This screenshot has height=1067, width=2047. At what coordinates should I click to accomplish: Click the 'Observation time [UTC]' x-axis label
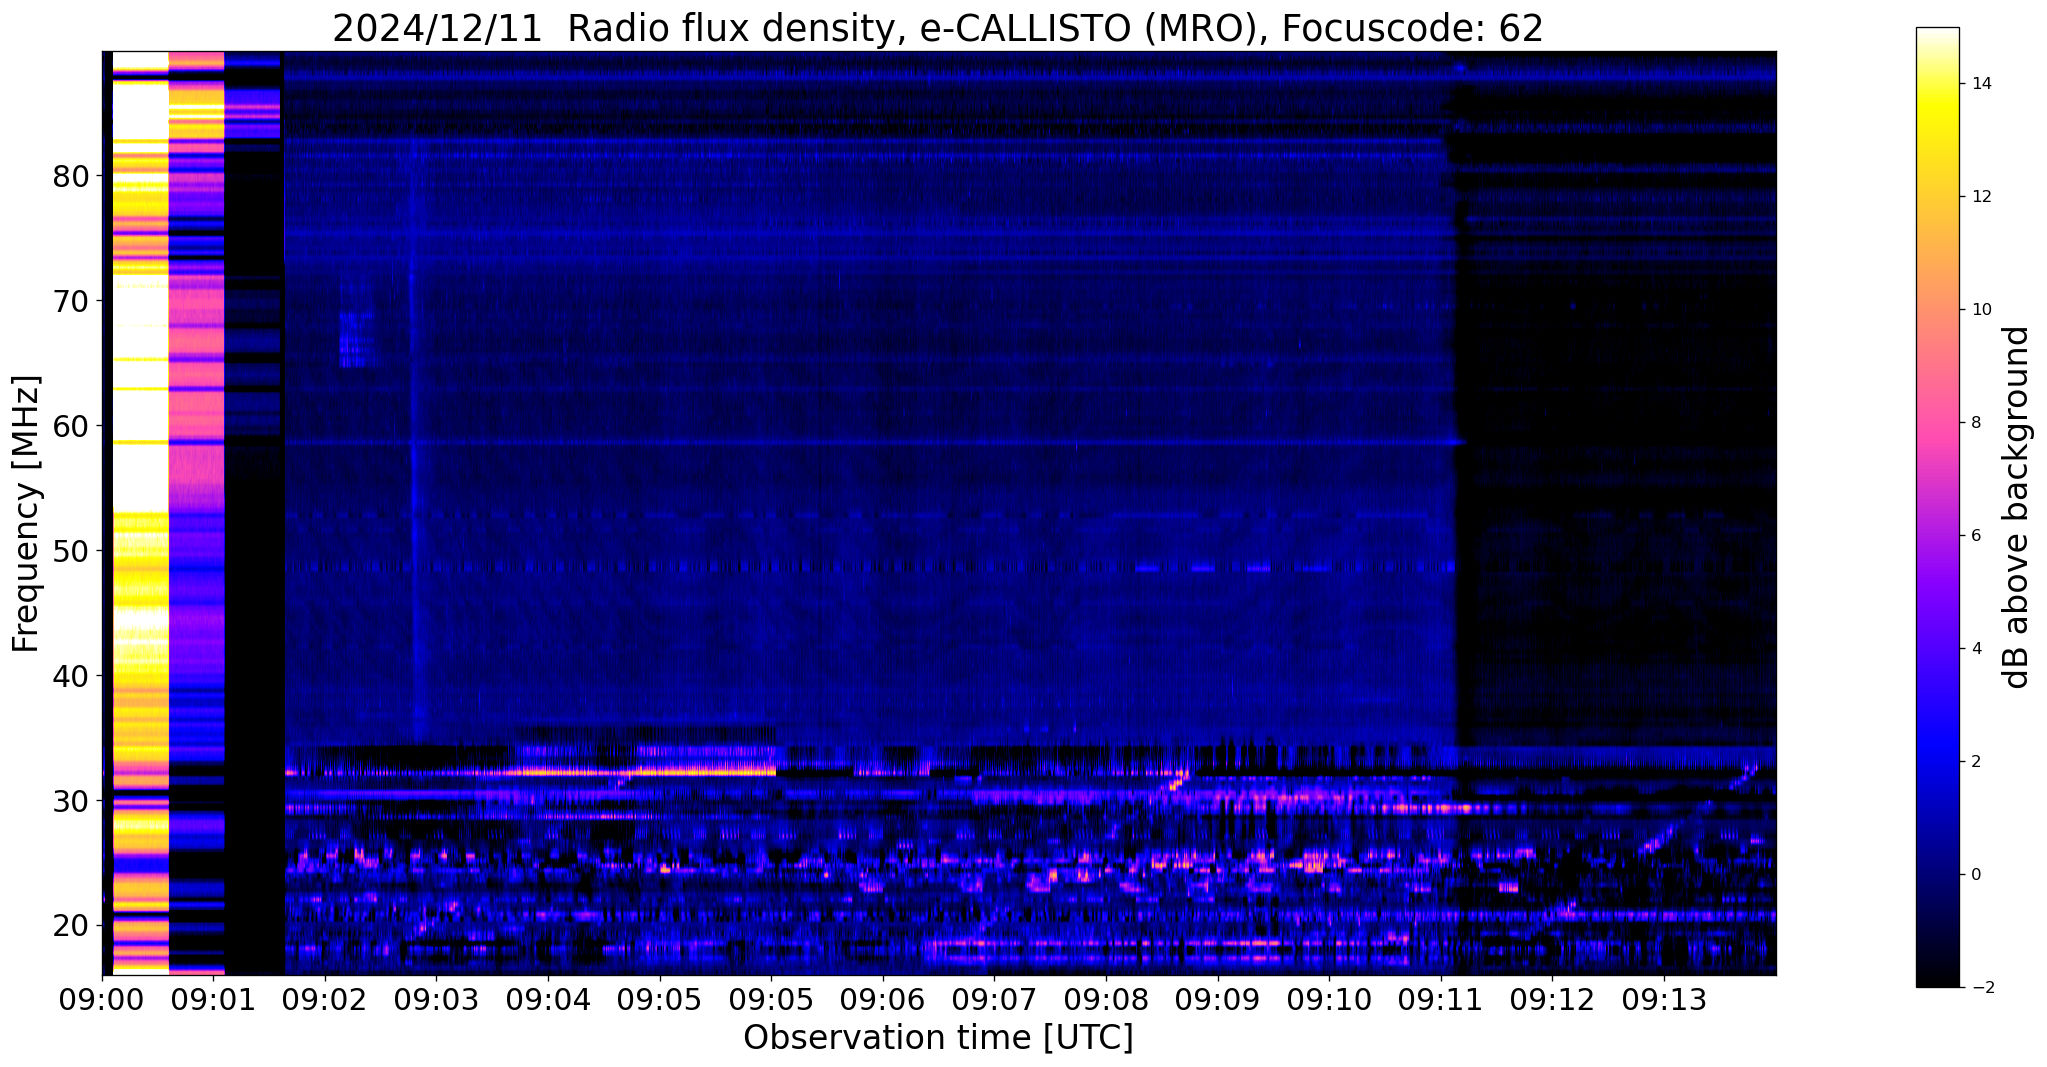(938, 1038)
